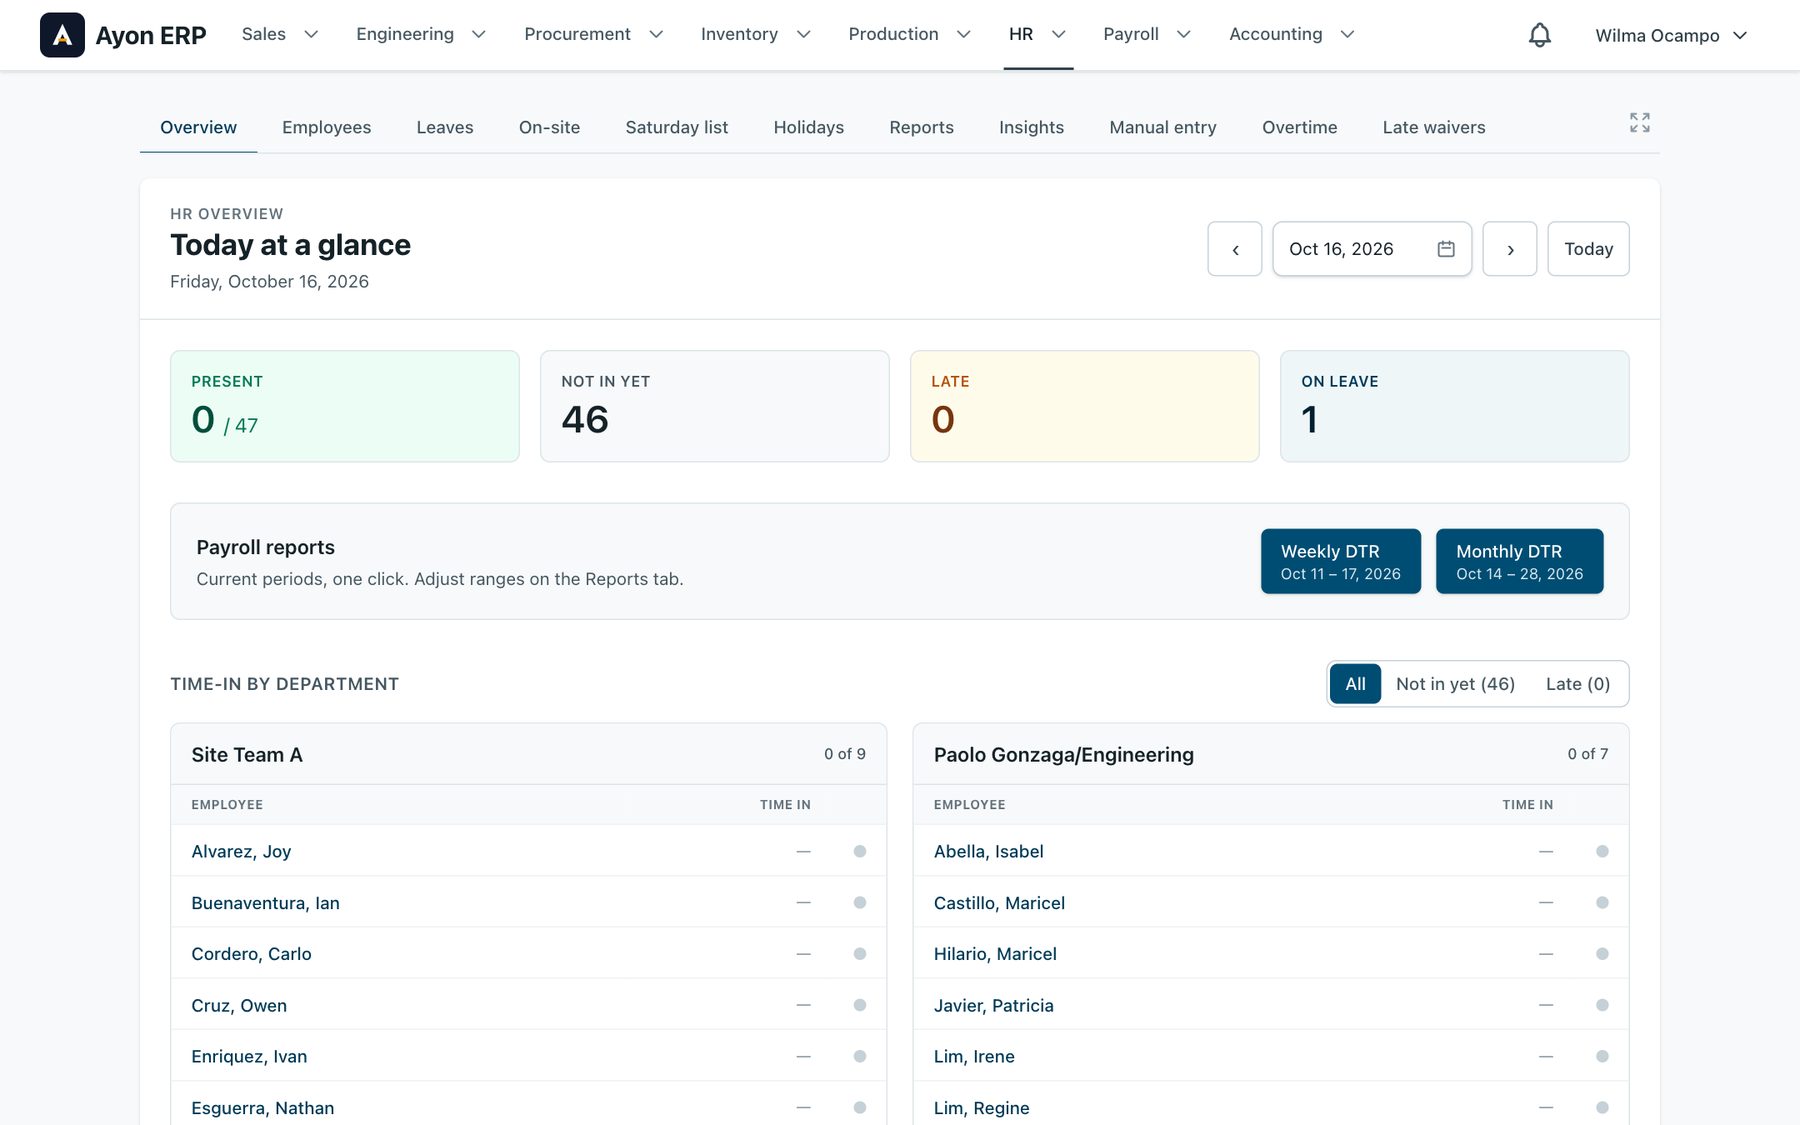Click the On Leave card

pos(1454,406)
